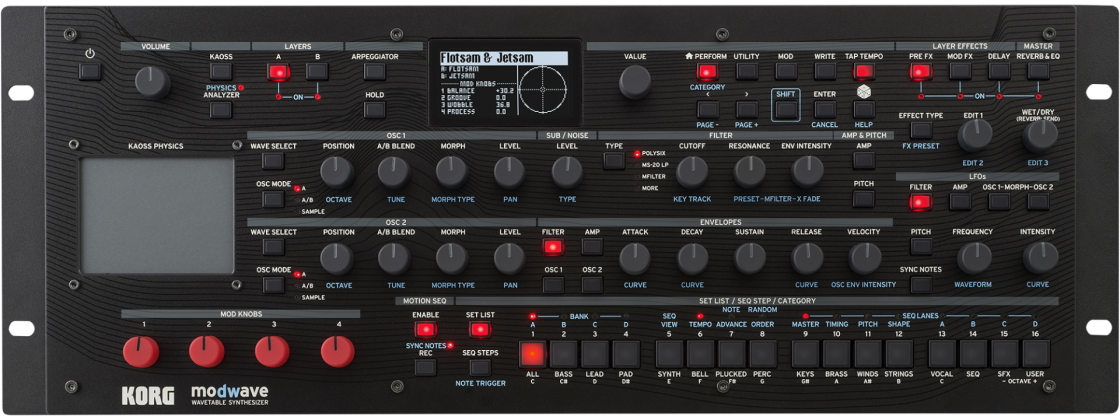Click step button 2 BASS

pyautogui.click(x=564, y=354)
